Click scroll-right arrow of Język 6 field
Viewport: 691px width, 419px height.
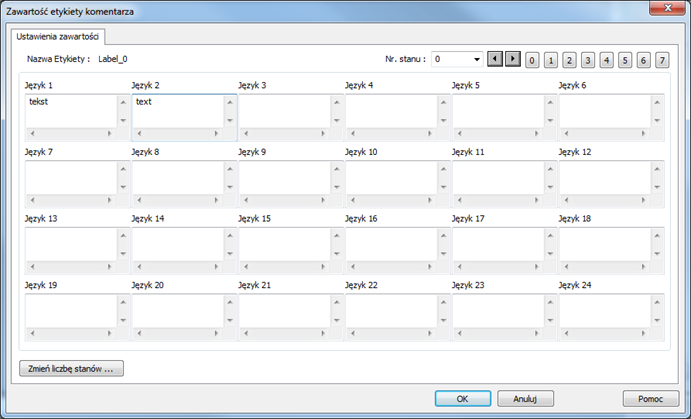point(643,133)
